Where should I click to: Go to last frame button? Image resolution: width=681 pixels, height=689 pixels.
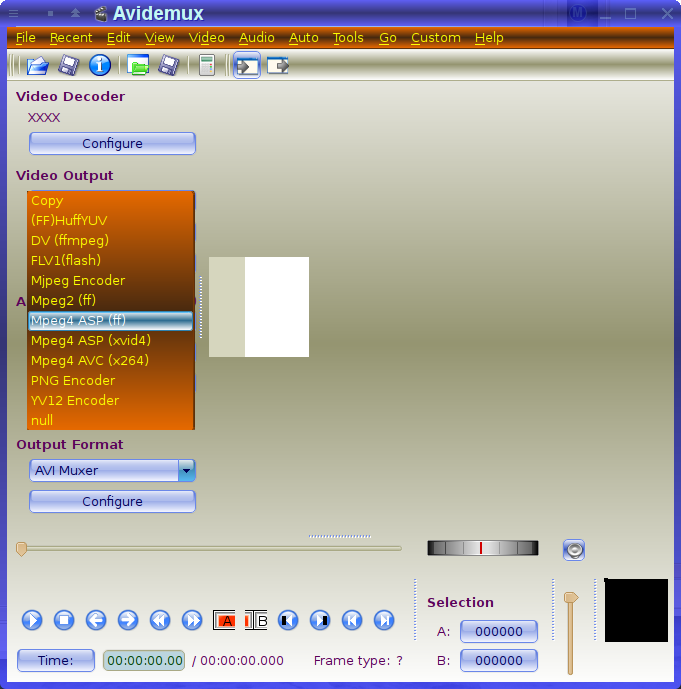tap(384, 620)
